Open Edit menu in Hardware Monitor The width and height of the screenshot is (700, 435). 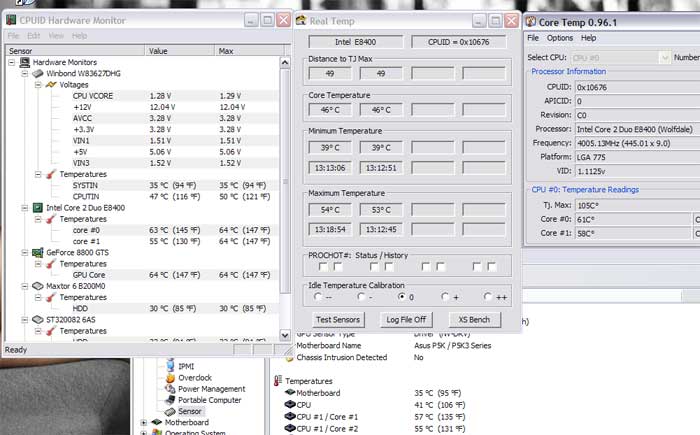(33, 36)
